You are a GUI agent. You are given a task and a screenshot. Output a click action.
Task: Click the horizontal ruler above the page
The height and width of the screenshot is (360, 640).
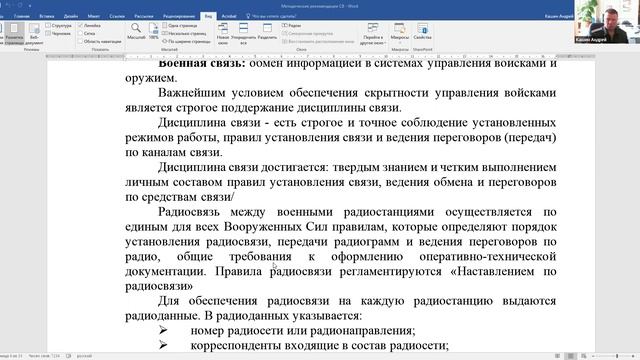click(x=321, y=56)
